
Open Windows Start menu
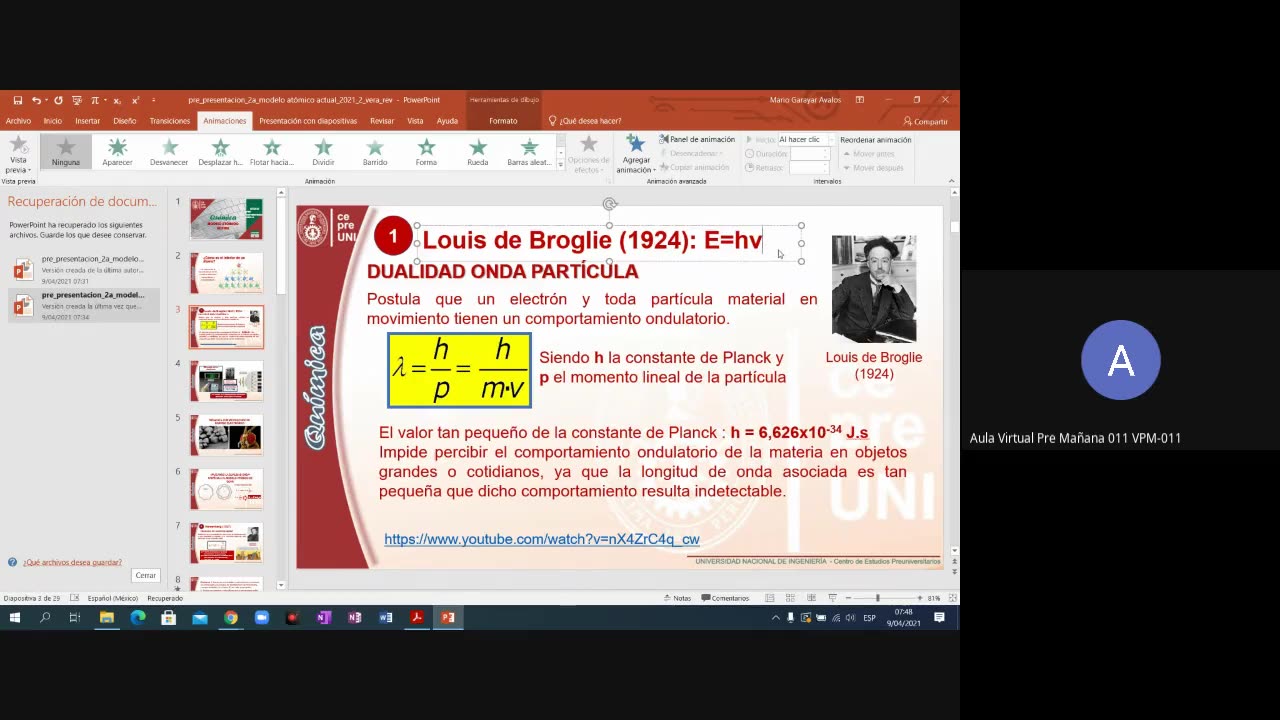pyautogui.click(x=14, y=618)
